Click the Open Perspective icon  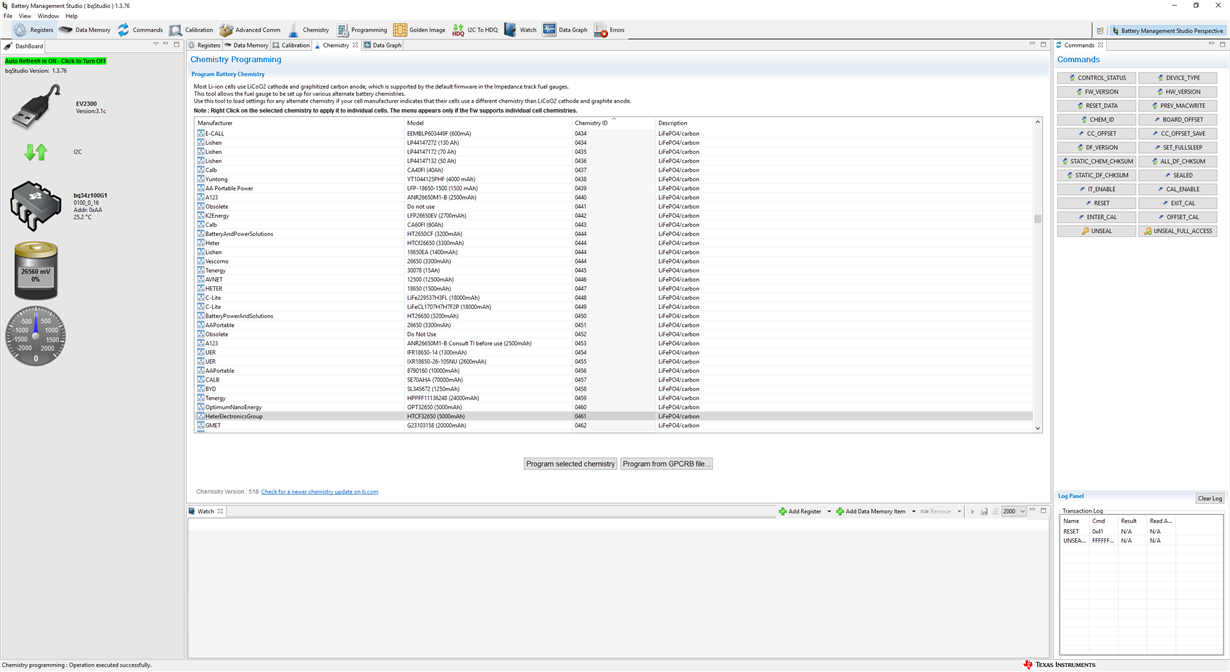(x=1100, y=31)
